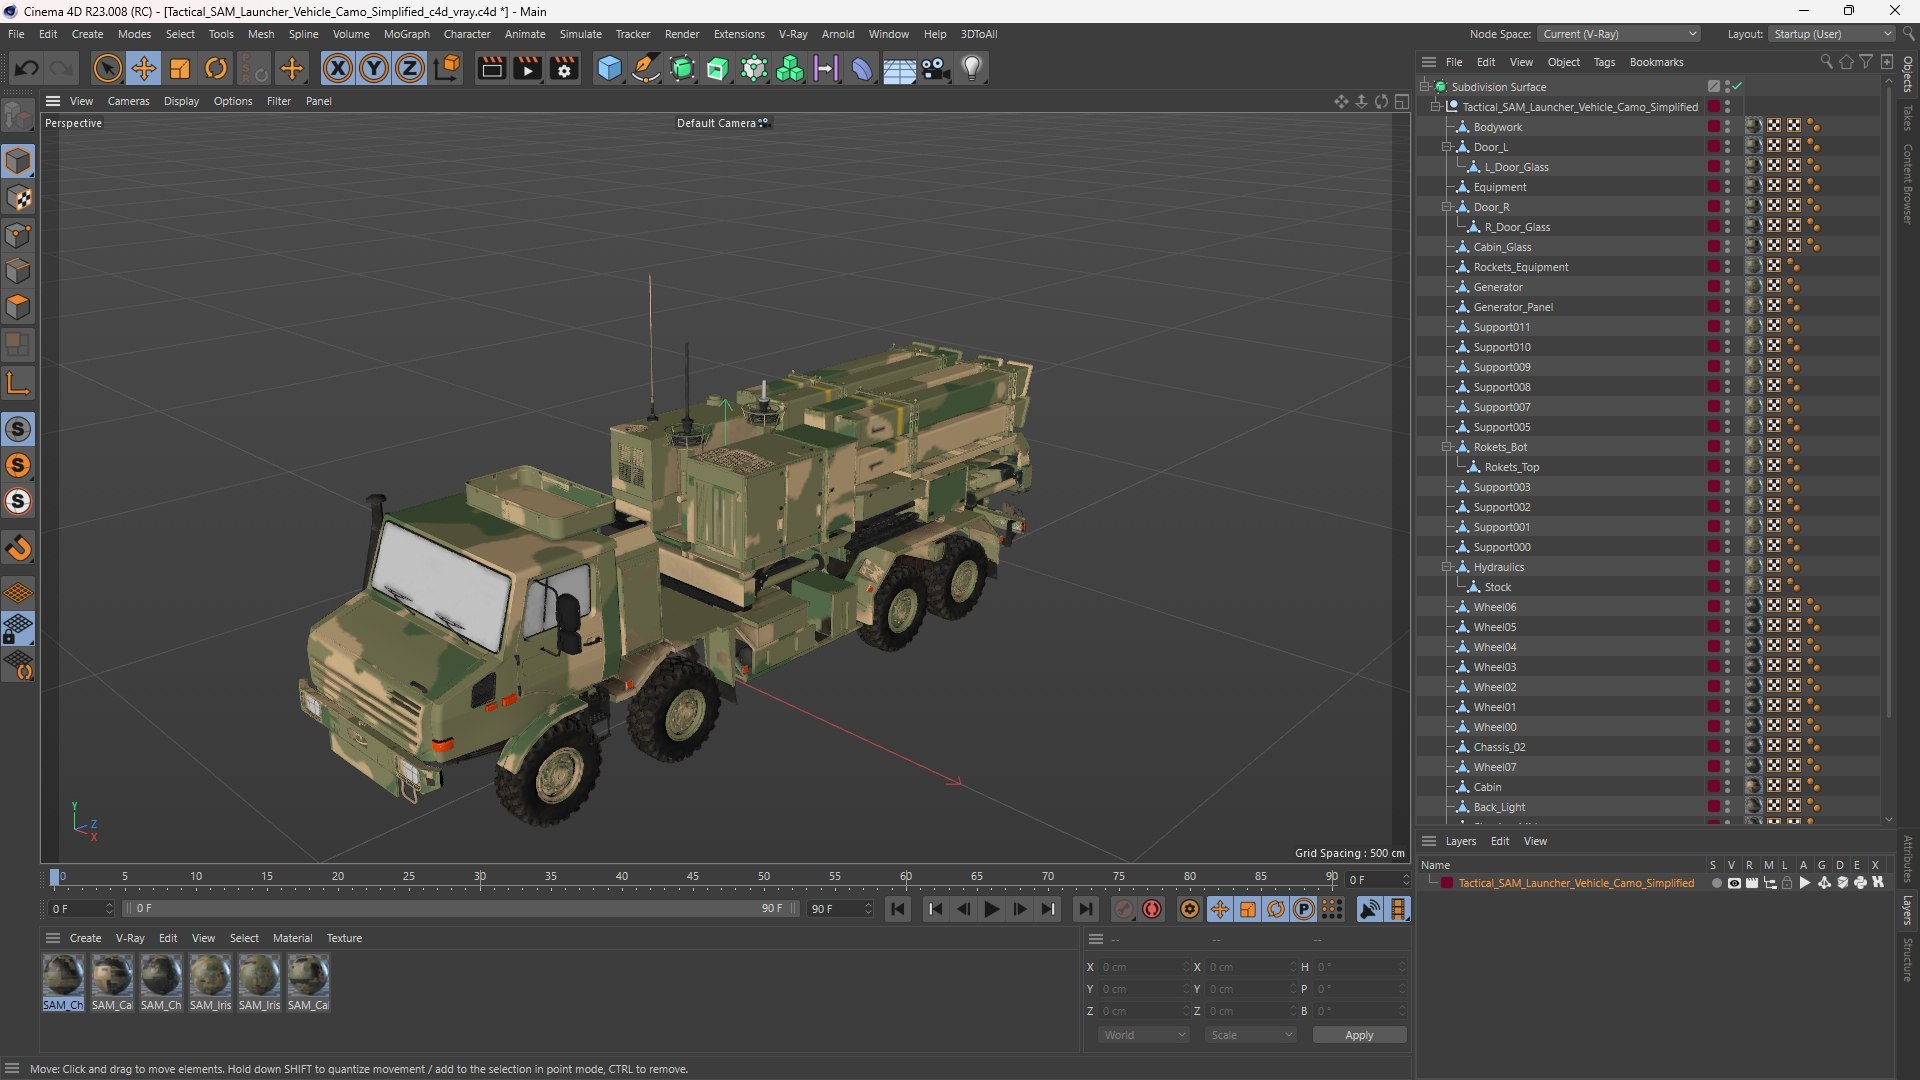Activate the Rotate tool
The width and height of the screenshot is (1920, 1080).
click(216, 68)
